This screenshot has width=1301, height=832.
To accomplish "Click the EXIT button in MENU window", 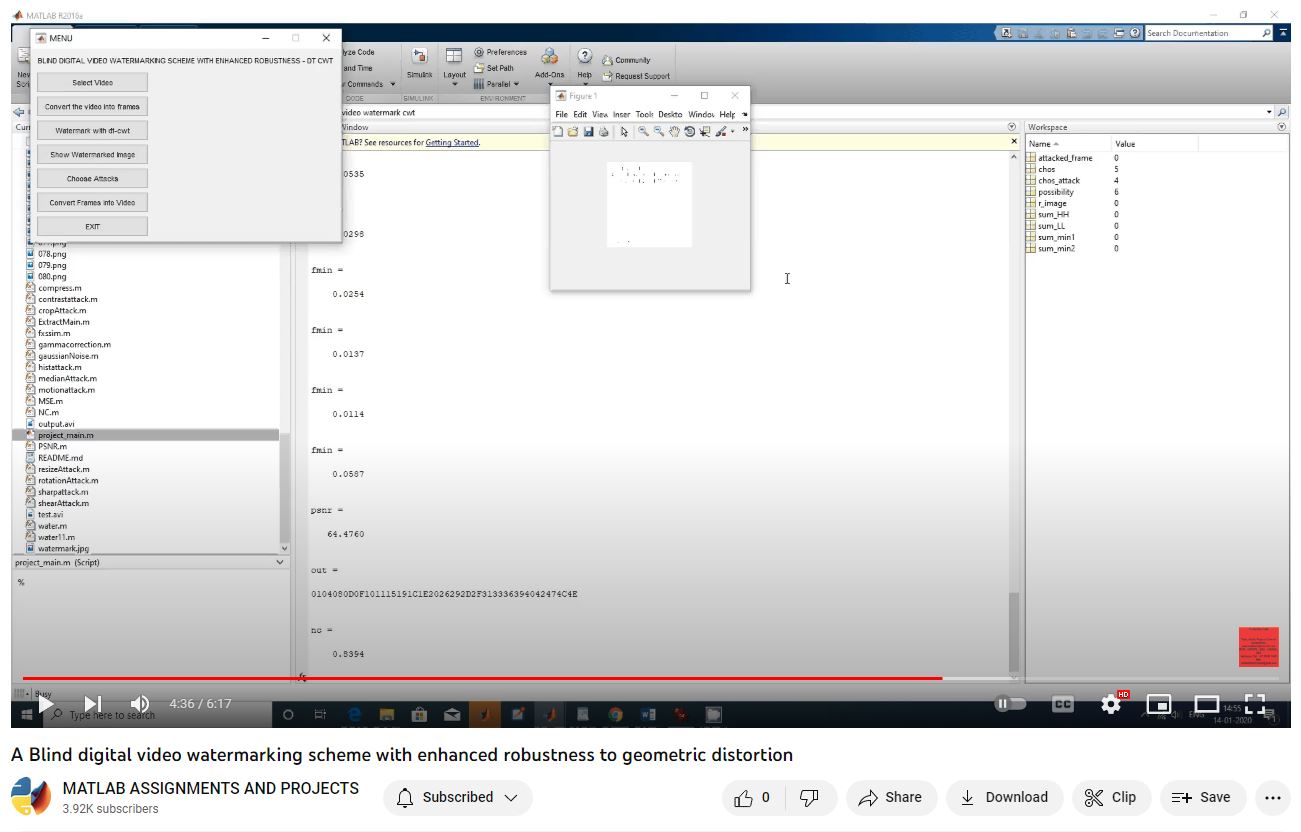I will coord(92,226).
